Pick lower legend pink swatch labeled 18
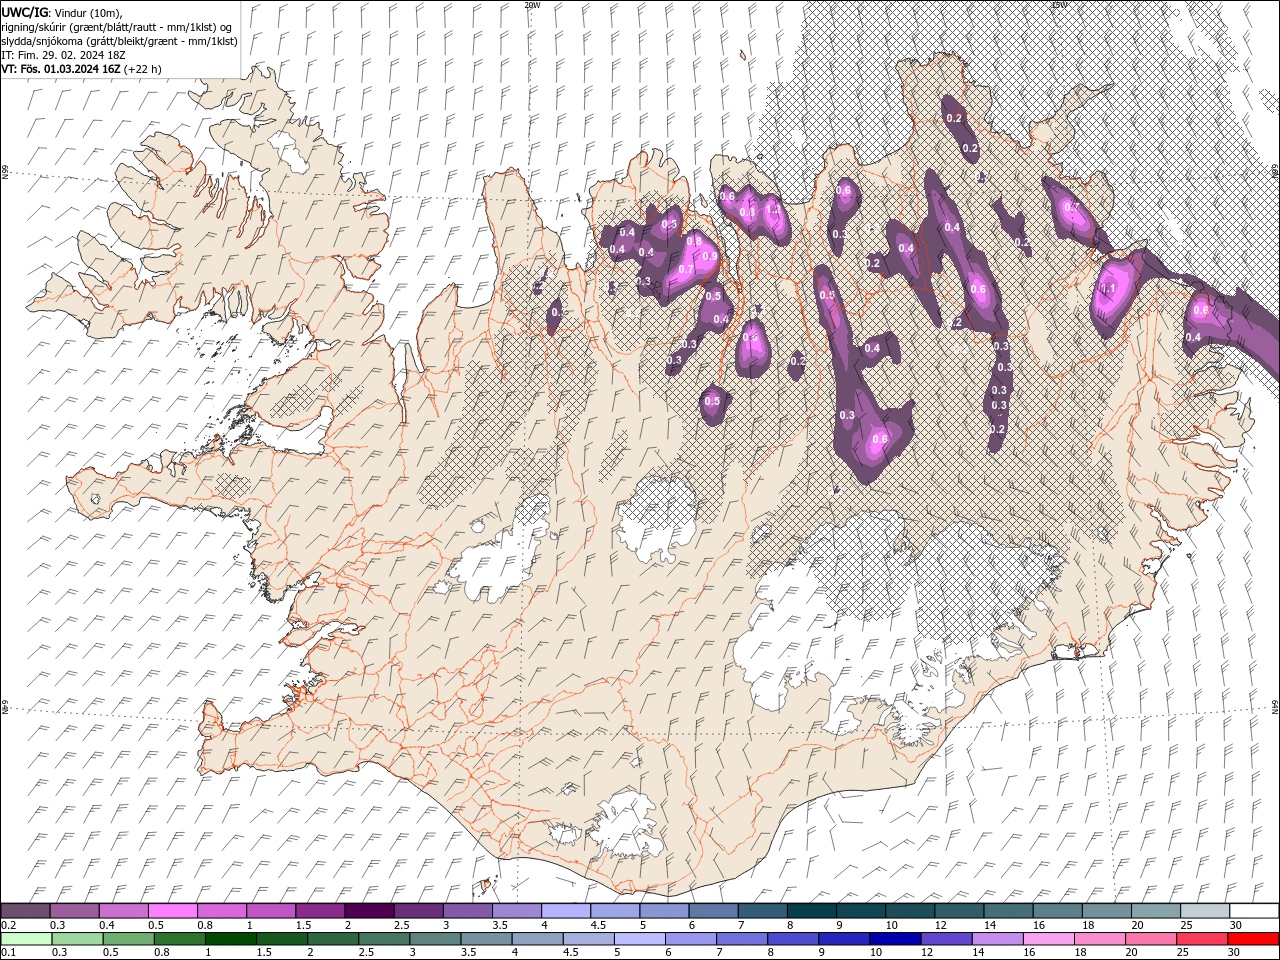The height and width of the screenshot is (960, 1280). tap(1101, 939)
